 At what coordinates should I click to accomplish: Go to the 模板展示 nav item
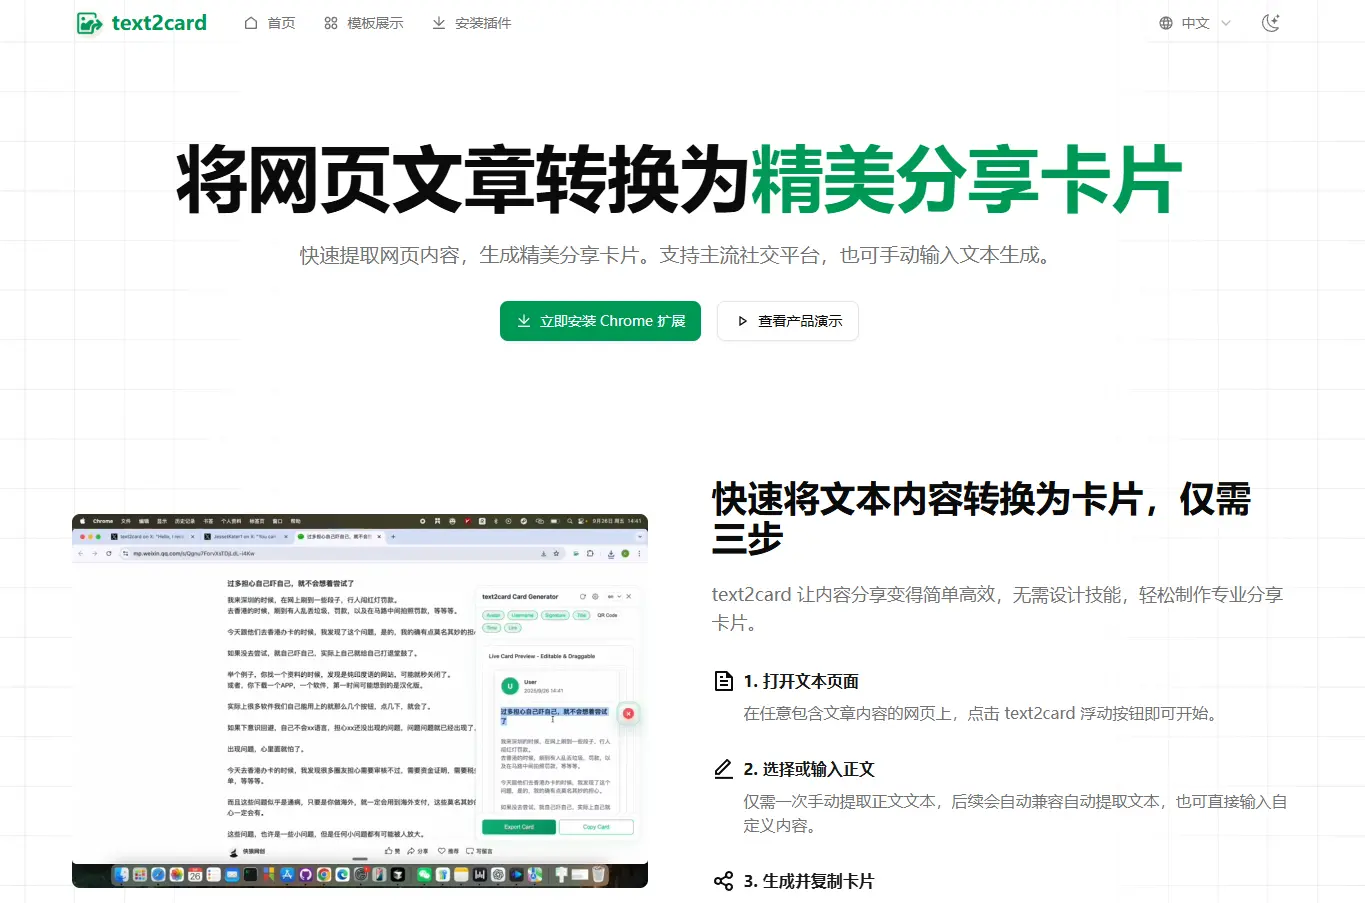pos(375,23)
